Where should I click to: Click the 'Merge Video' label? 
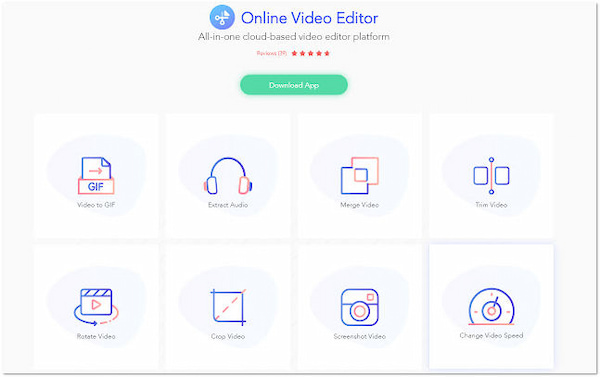click(x=359, y=205)
